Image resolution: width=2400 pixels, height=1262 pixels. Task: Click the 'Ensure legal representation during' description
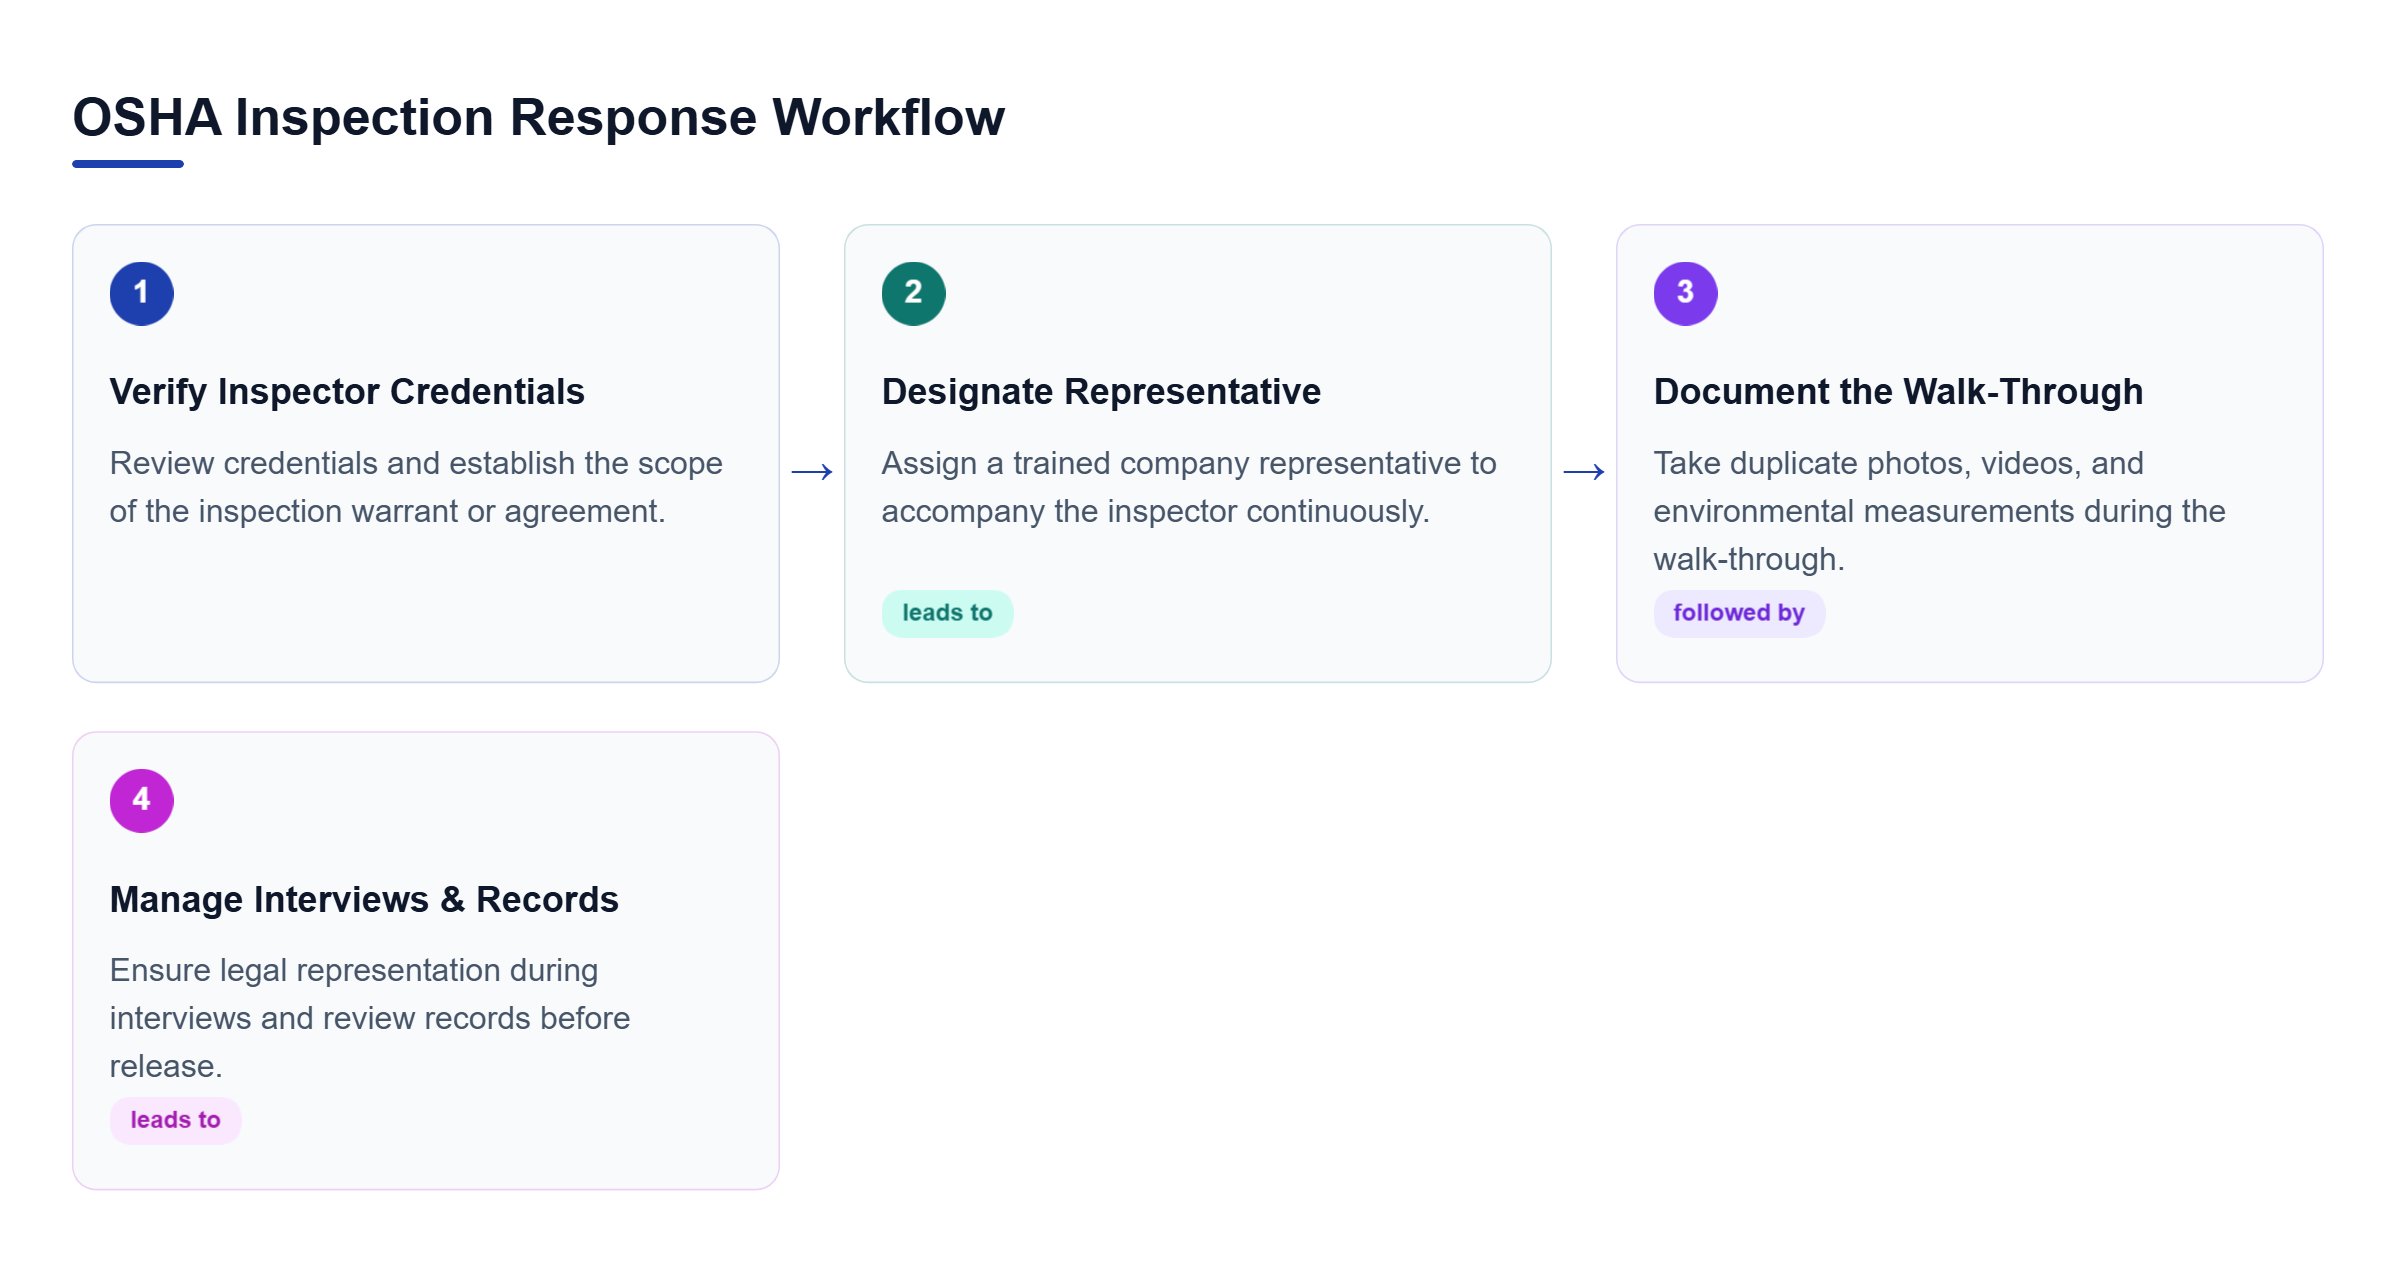(370, 1018)
